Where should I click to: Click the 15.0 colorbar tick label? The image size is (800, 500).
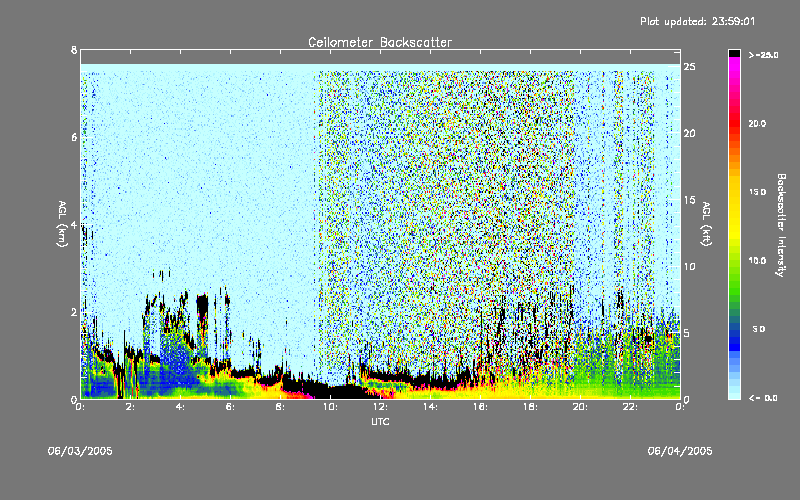tap(757, 192)
